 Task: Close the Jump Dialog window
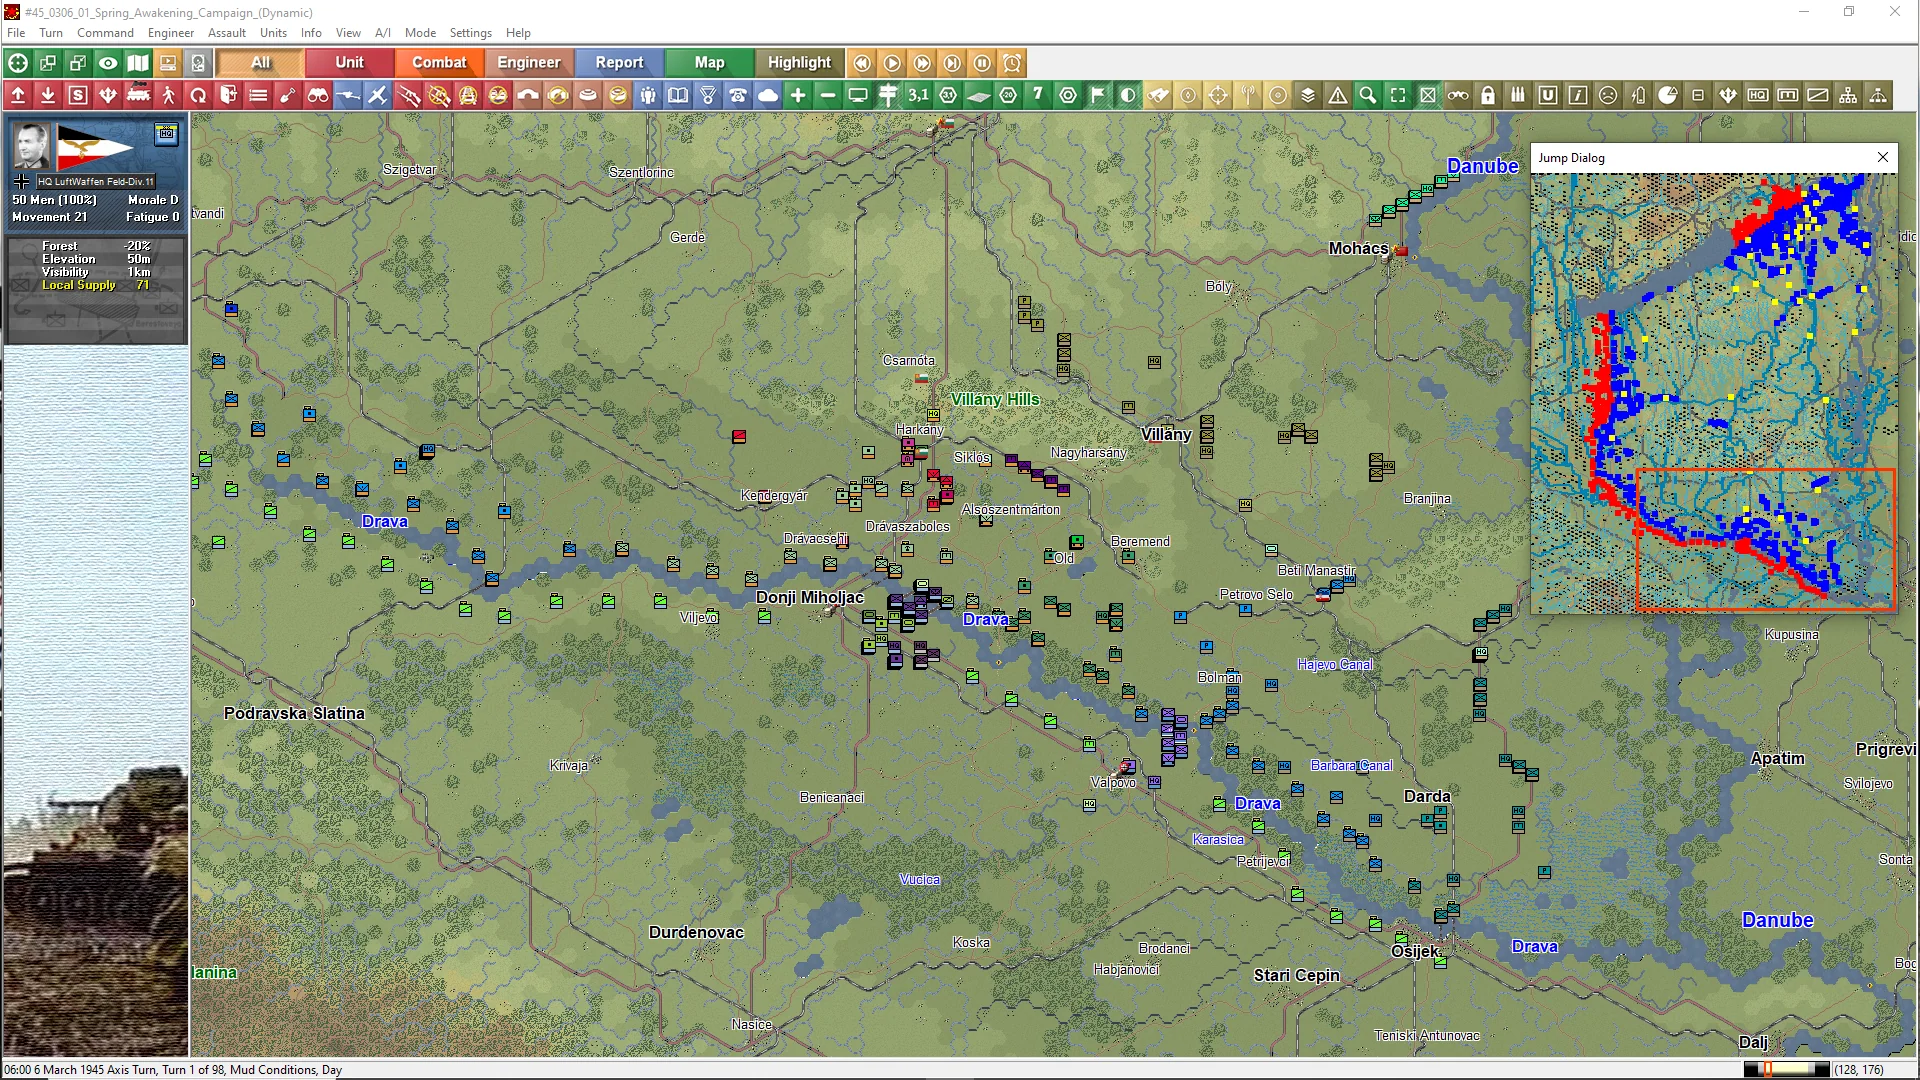[x=1883, y=157]
